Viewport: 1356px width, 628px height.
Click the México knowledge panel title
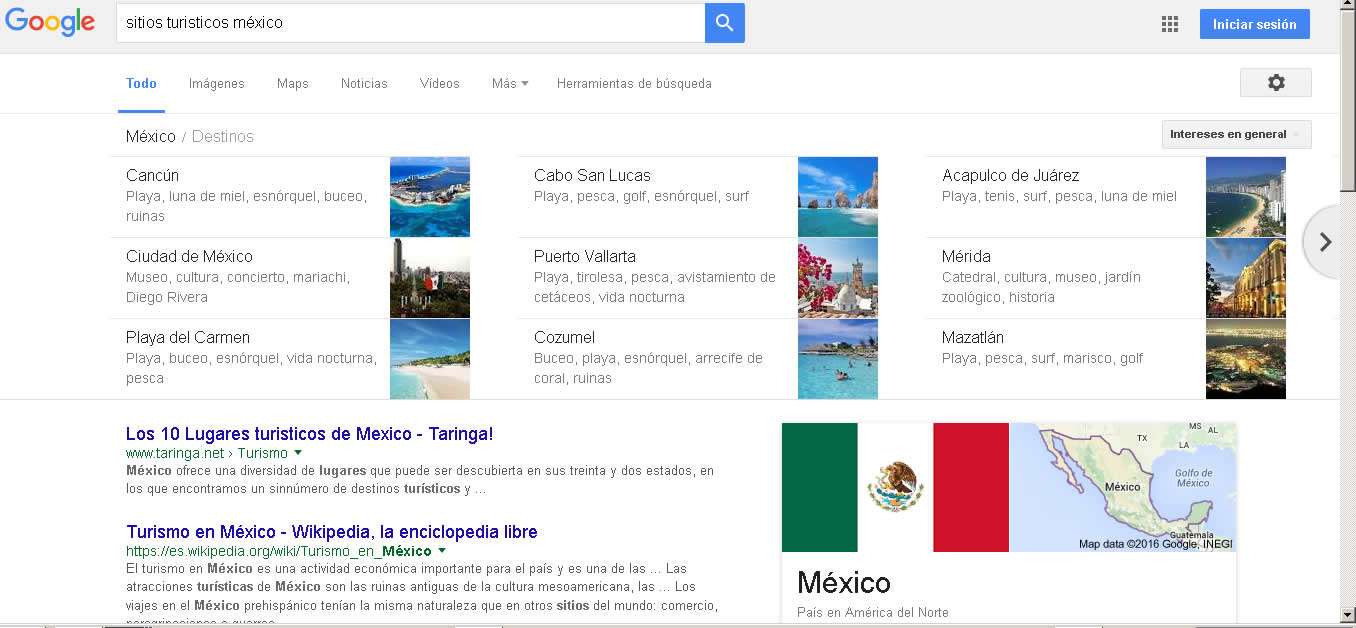tap(844, 583)
